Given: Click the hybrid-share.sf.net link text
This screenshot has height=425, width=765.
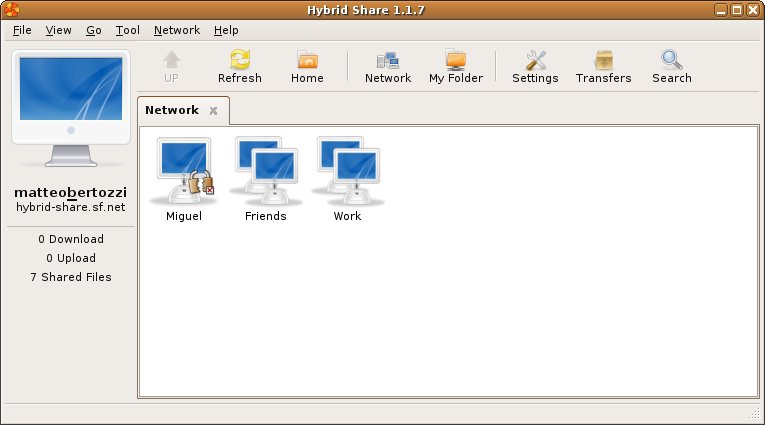Looking at the screenshot, I should tap(70, 207).
